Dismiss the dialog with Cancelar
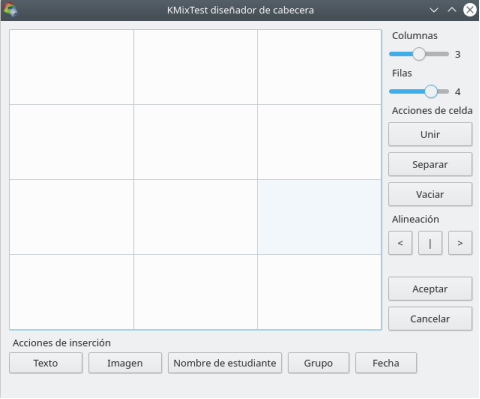Image resolution: width=480 pixels, height=399 pixels. click(x=430, y=319)
